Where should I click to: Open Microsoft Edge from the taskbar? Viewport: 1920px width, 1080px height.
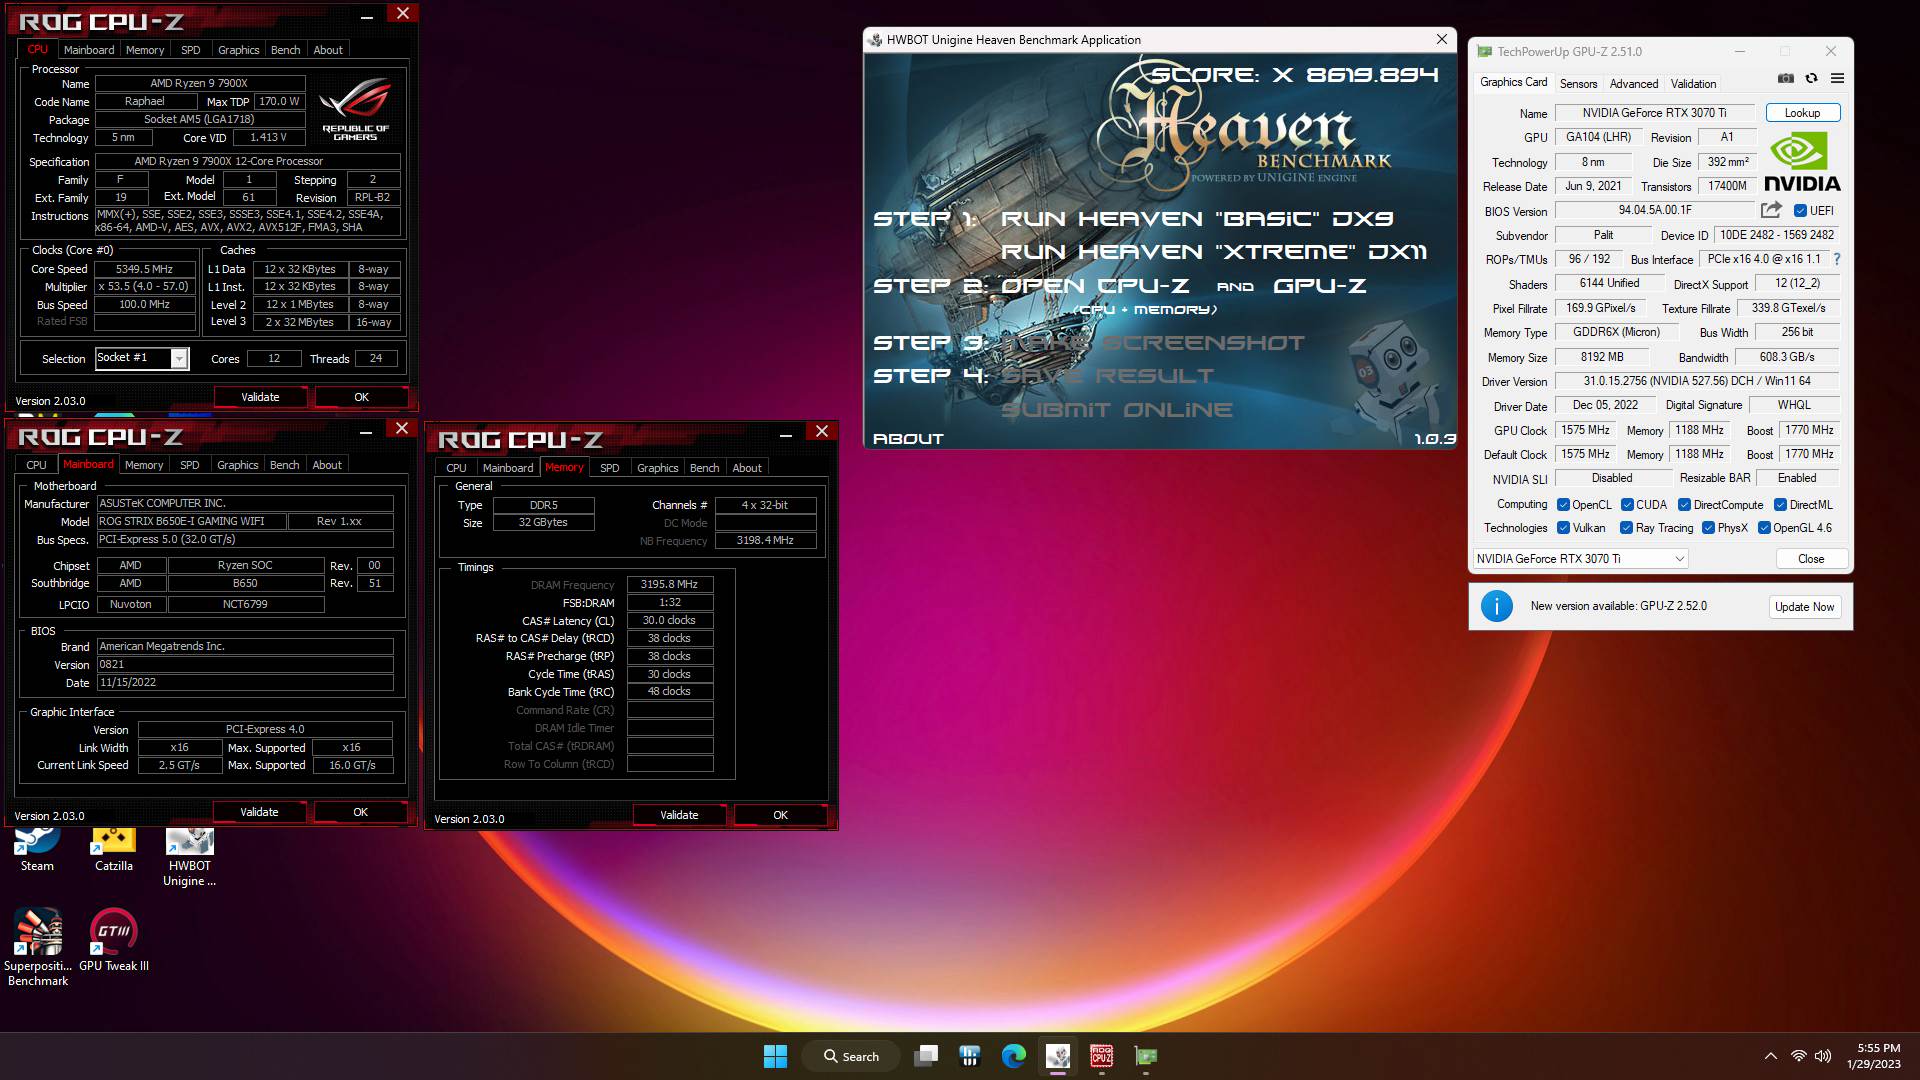click(x=1014, y=1056)
